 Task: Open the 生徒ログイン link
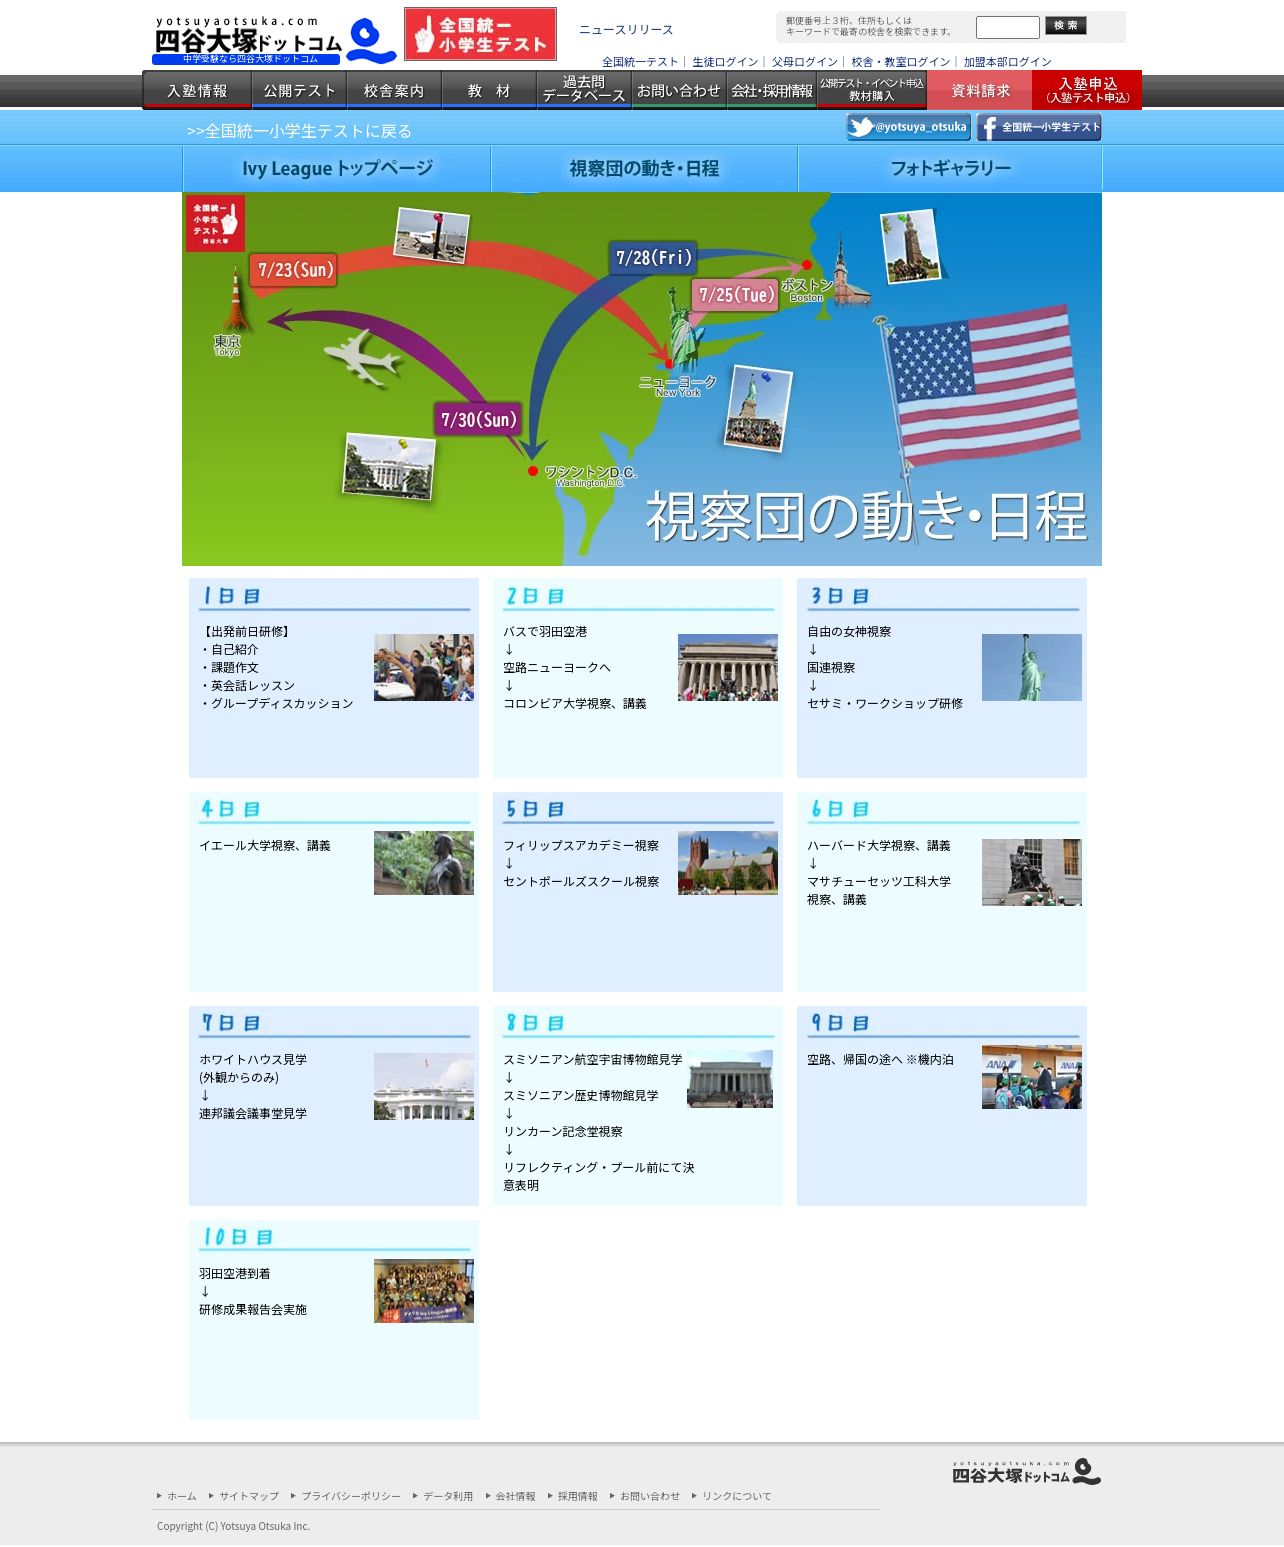click(x=725, y=62)
